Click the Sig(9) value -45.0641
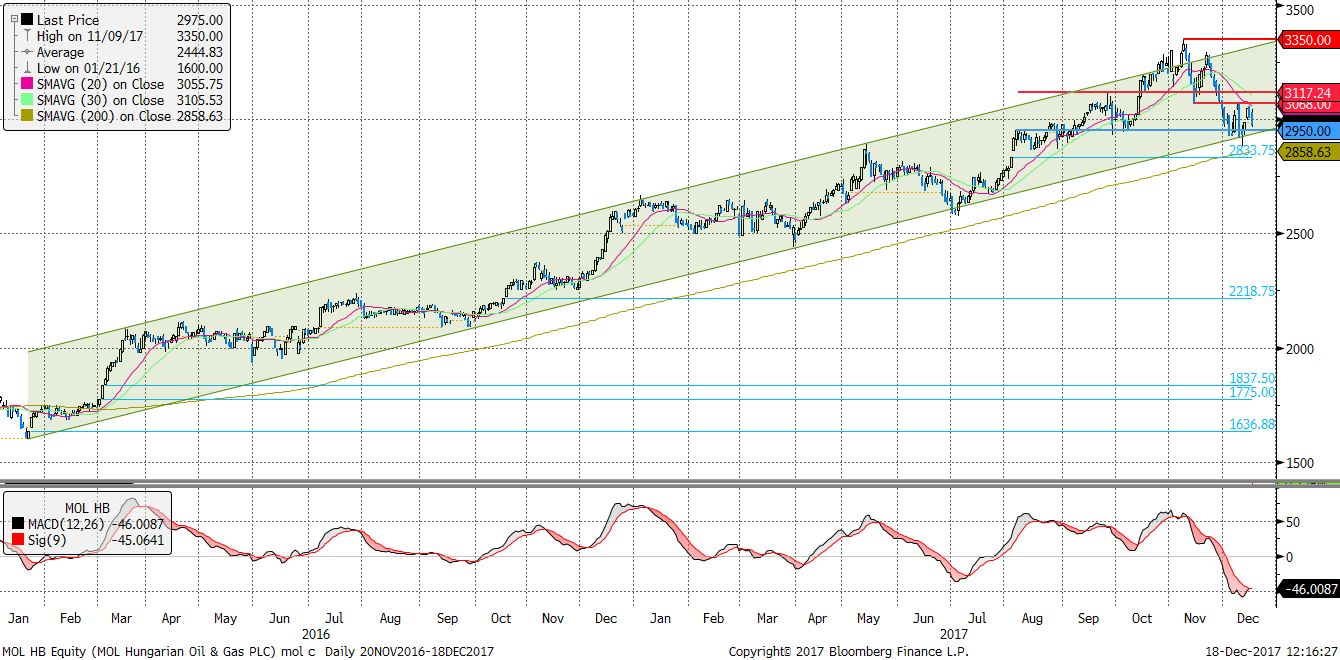Image resolution: width=1340 pixels, height=660 pixels. pos(139,541)
